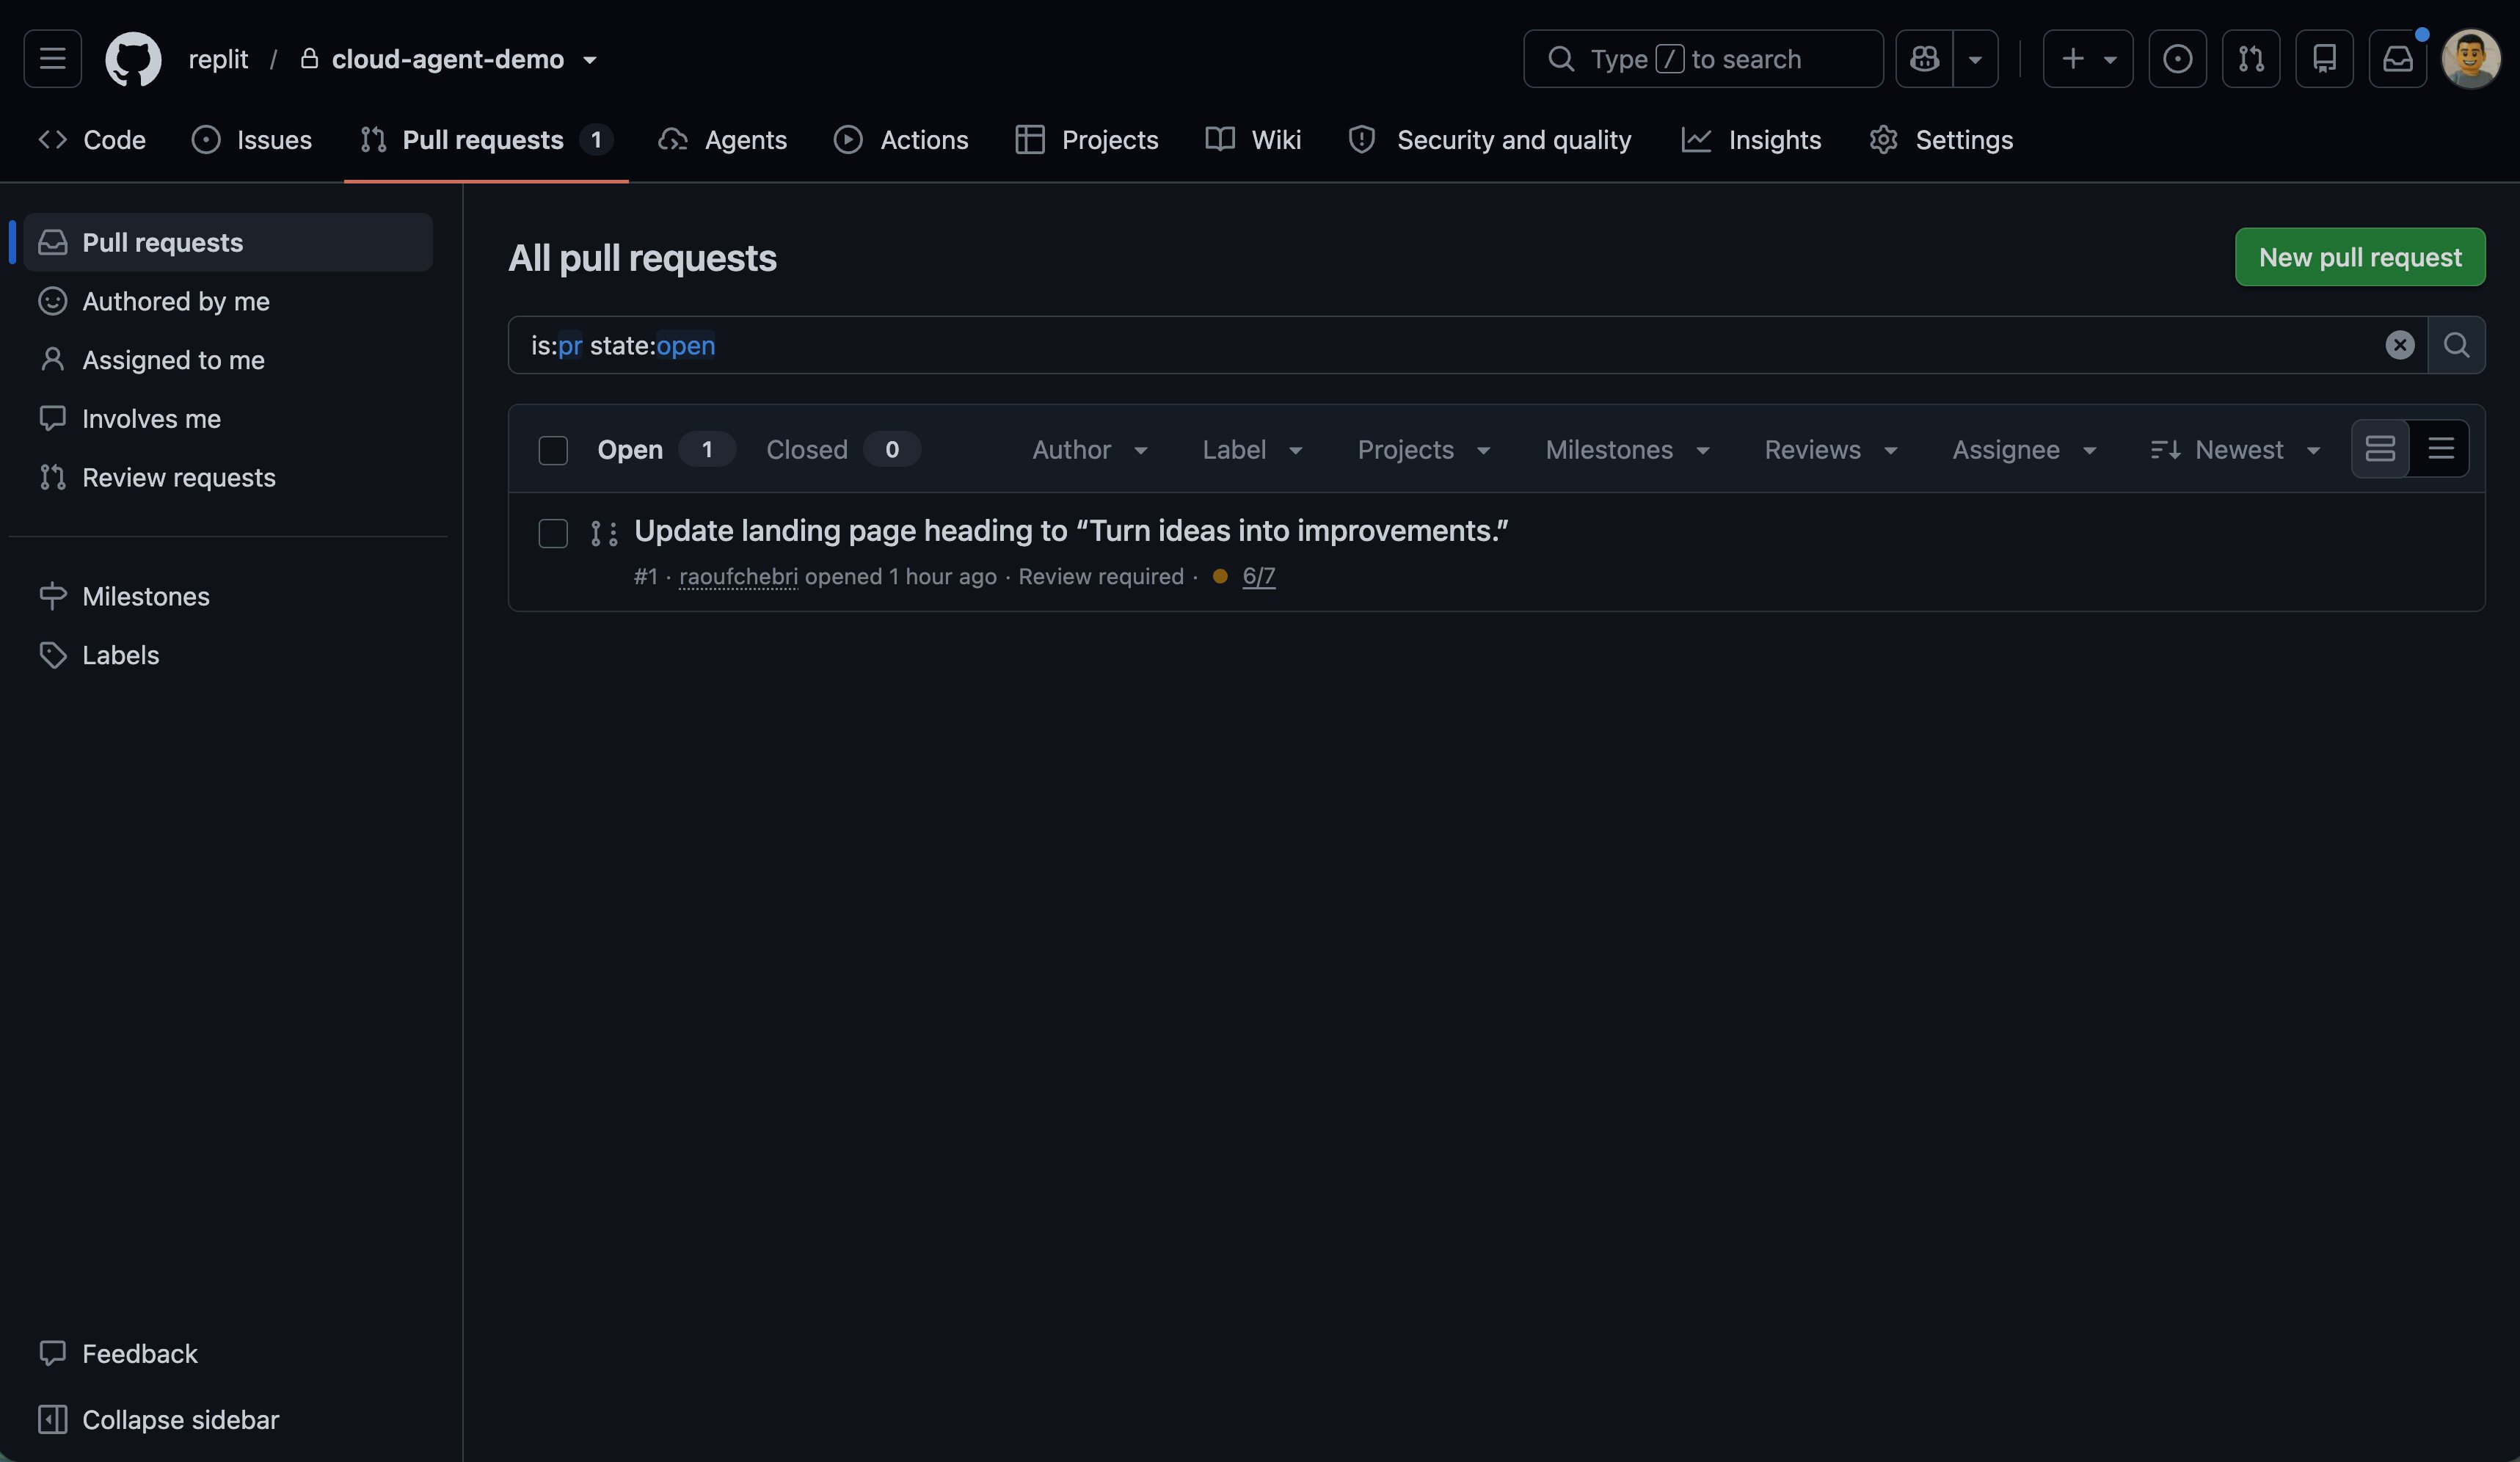Open repository Settings tab
The width and height of the screenshot is (2520, 1462).
pyautogui.click(x=1941, y=140)
